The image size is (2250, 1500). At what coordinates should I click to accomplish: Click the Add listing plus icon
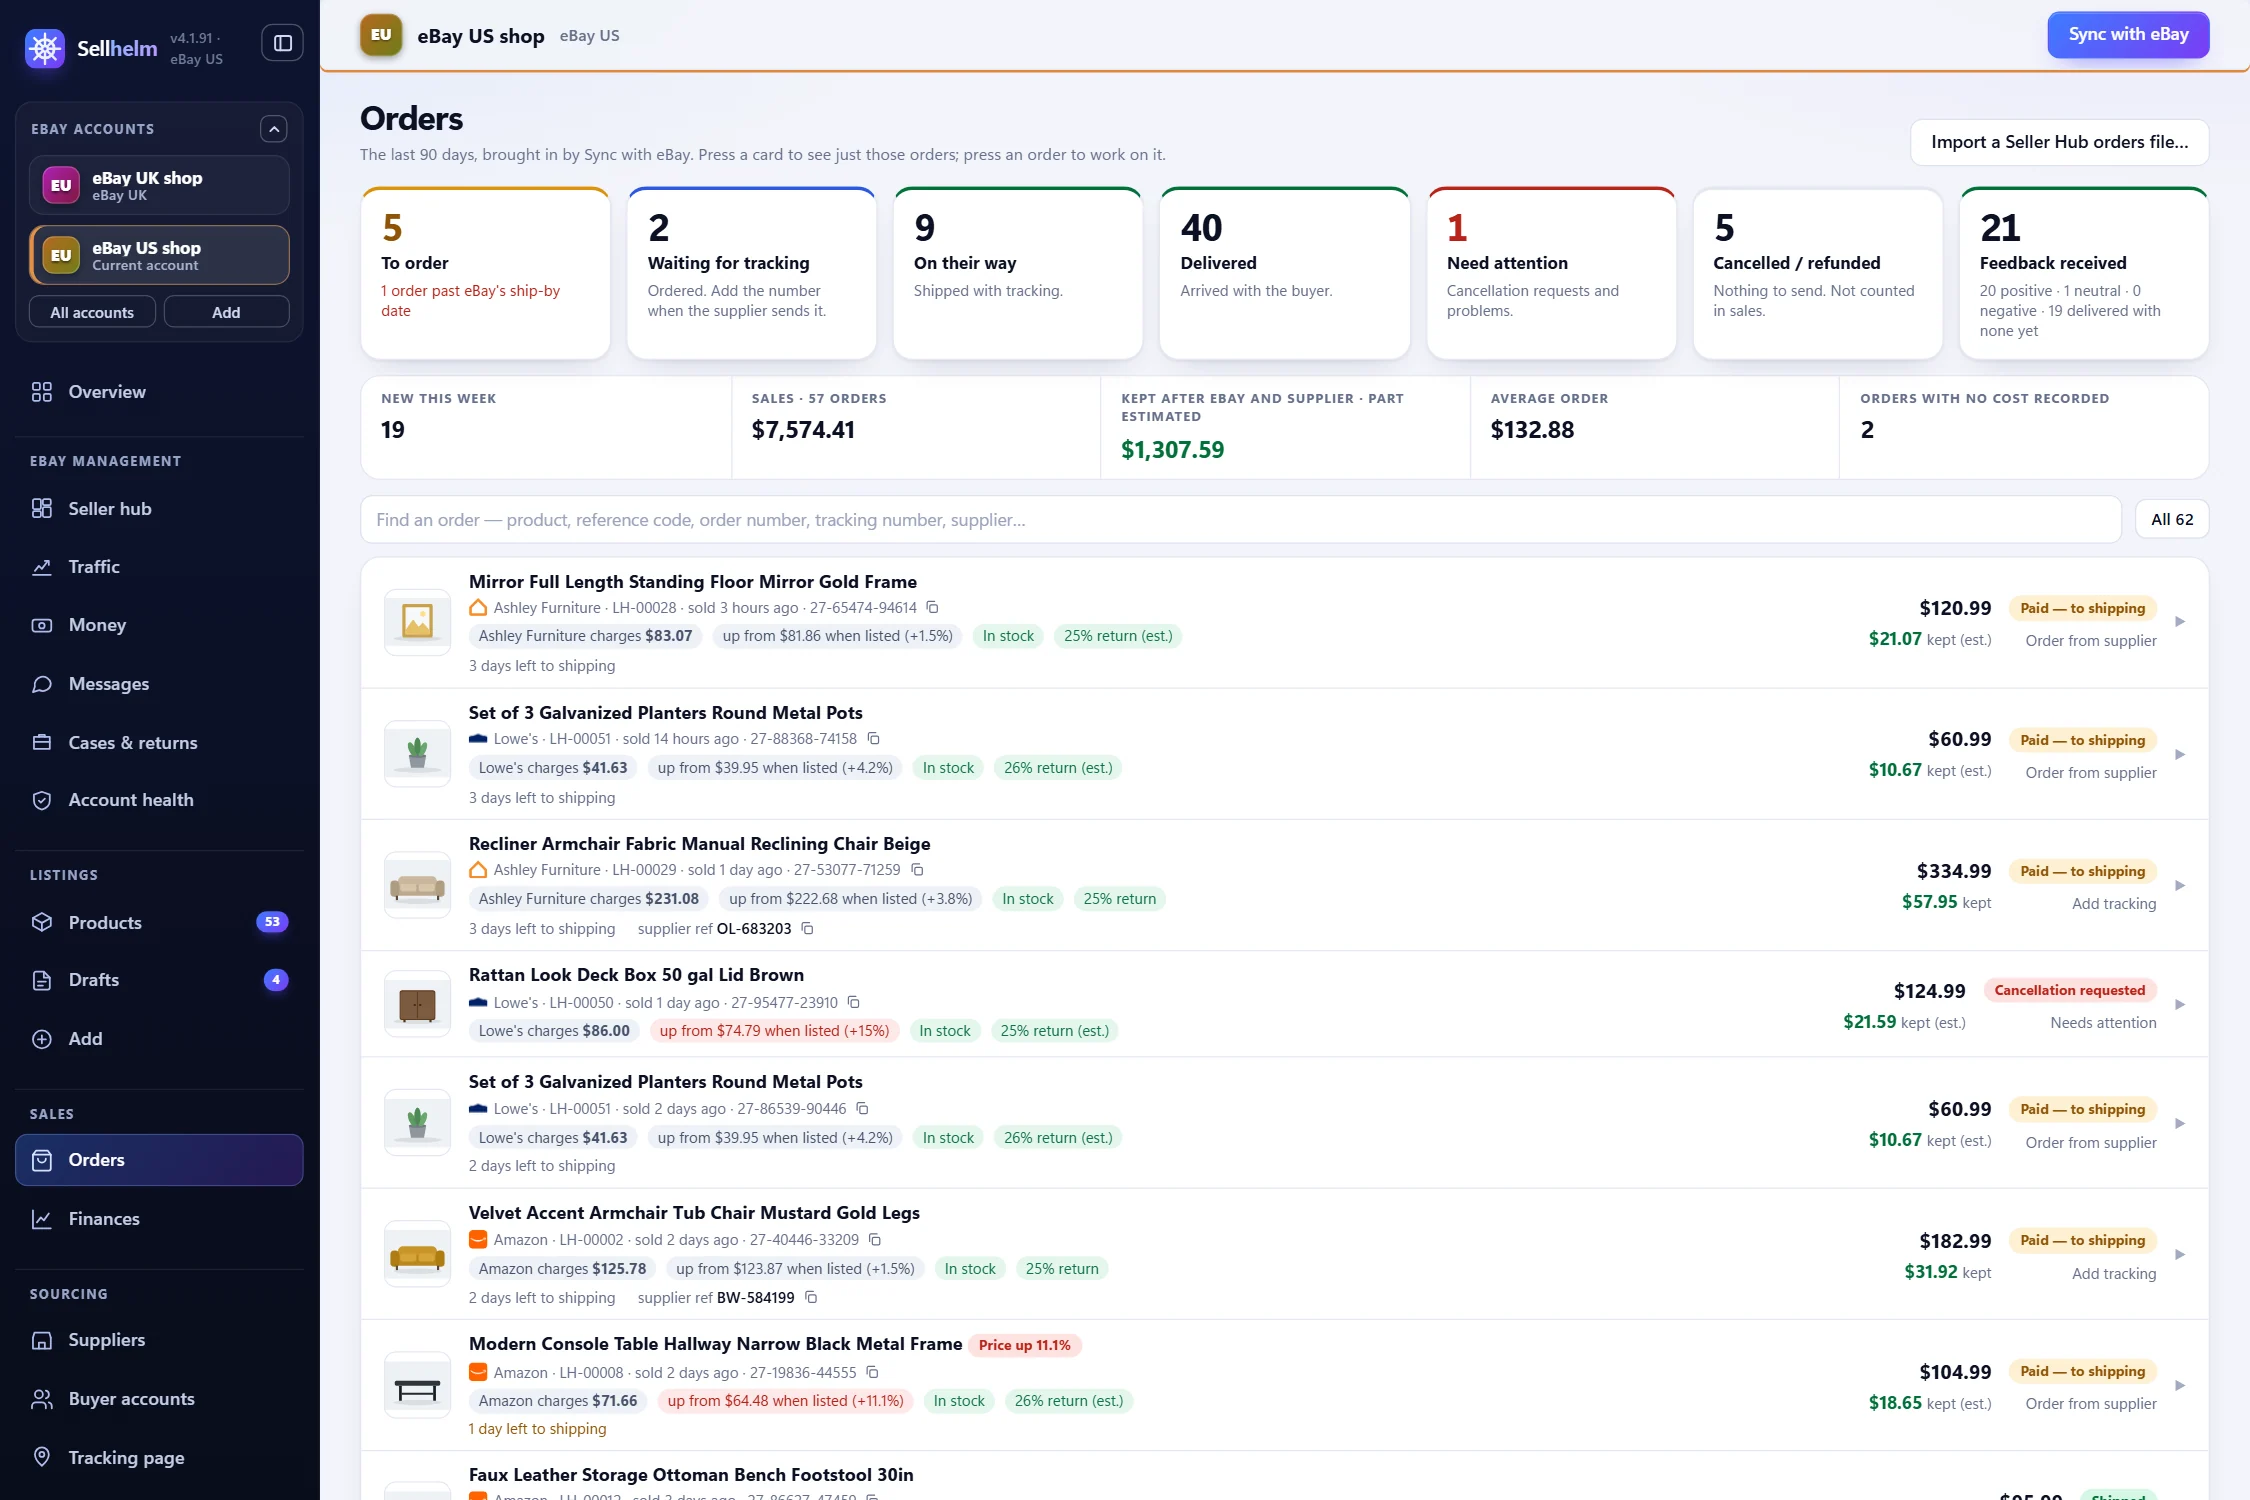(42, 1039)
